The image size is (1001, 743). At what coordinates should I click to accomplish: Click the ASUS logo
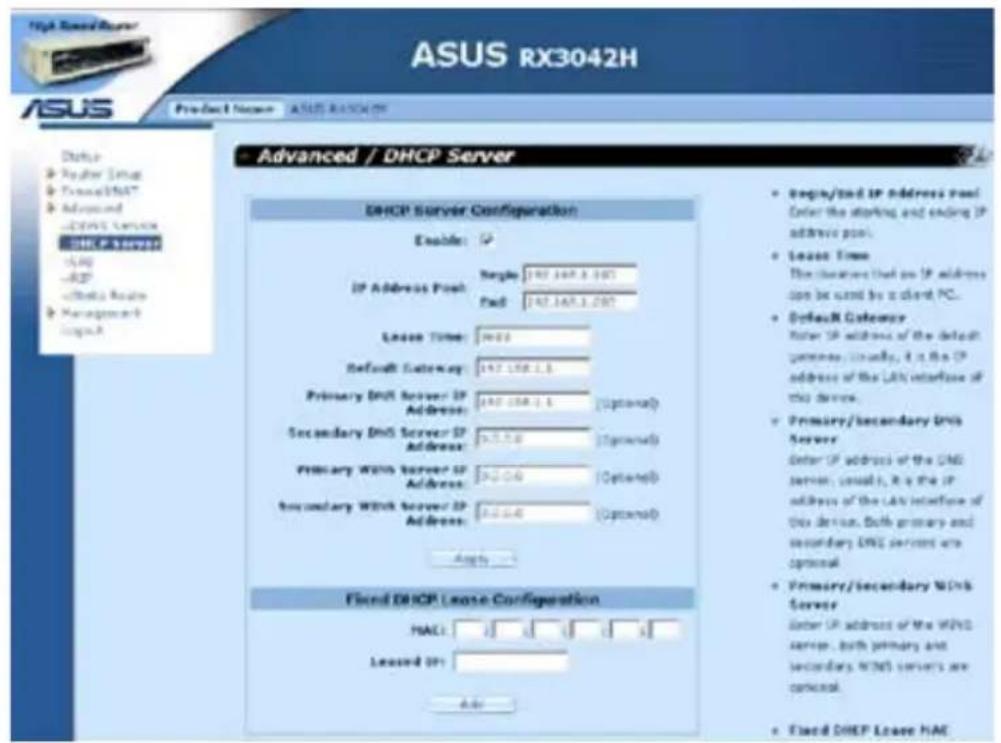(x=68, y=109)
